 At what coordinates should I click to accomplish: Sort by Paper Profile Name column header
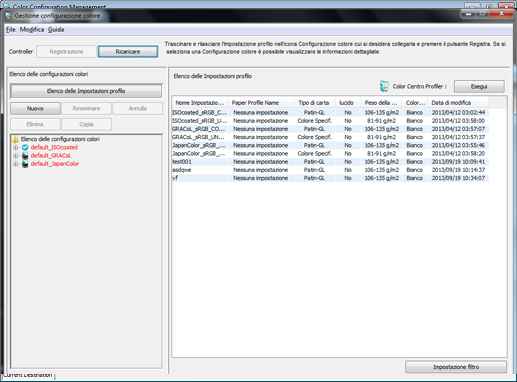(261, 103)
